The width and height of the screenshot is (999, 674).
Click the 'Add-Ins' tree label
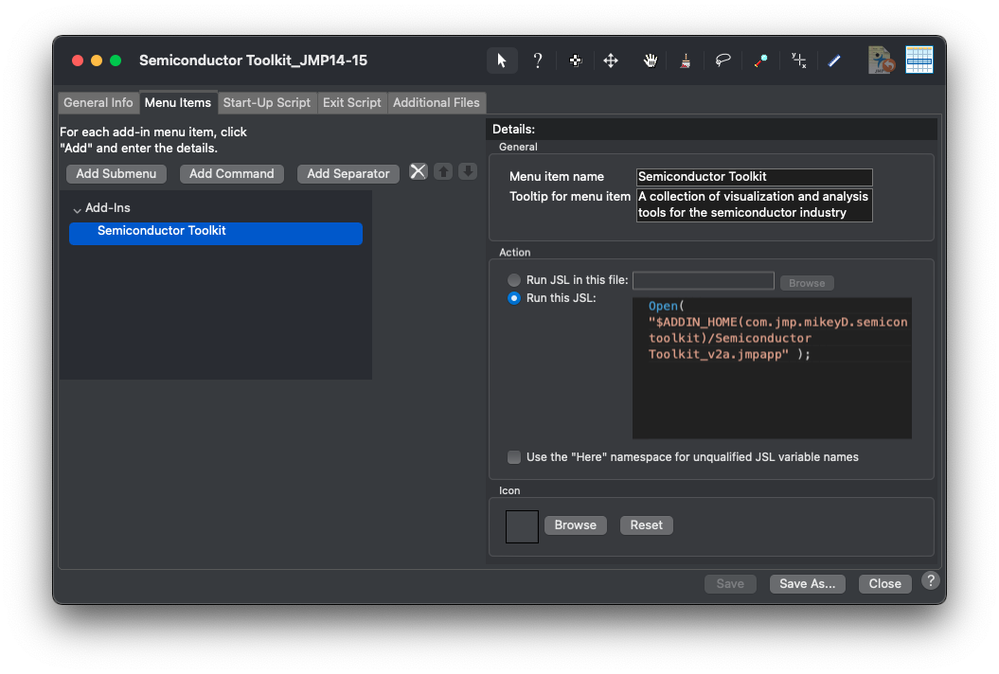[108, 208]
